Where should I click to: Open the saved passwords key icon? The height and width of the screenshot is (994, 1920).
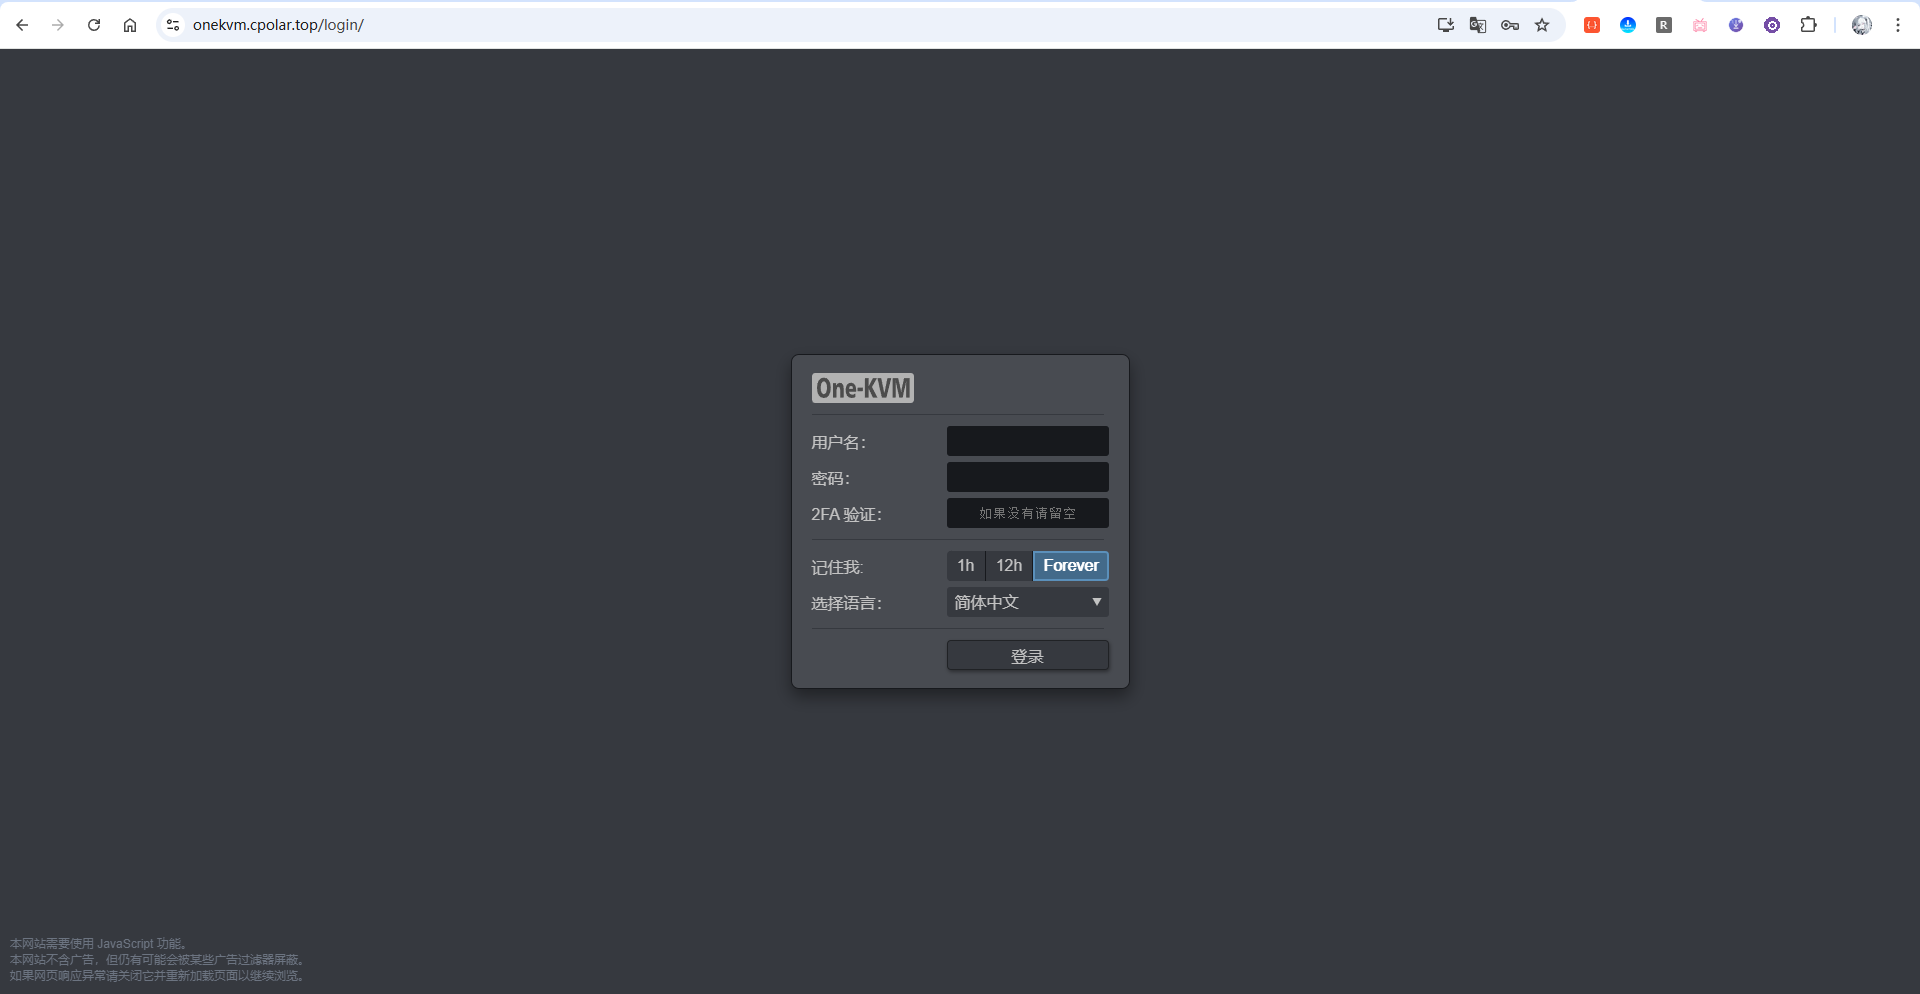click(x=1510, y=25)
